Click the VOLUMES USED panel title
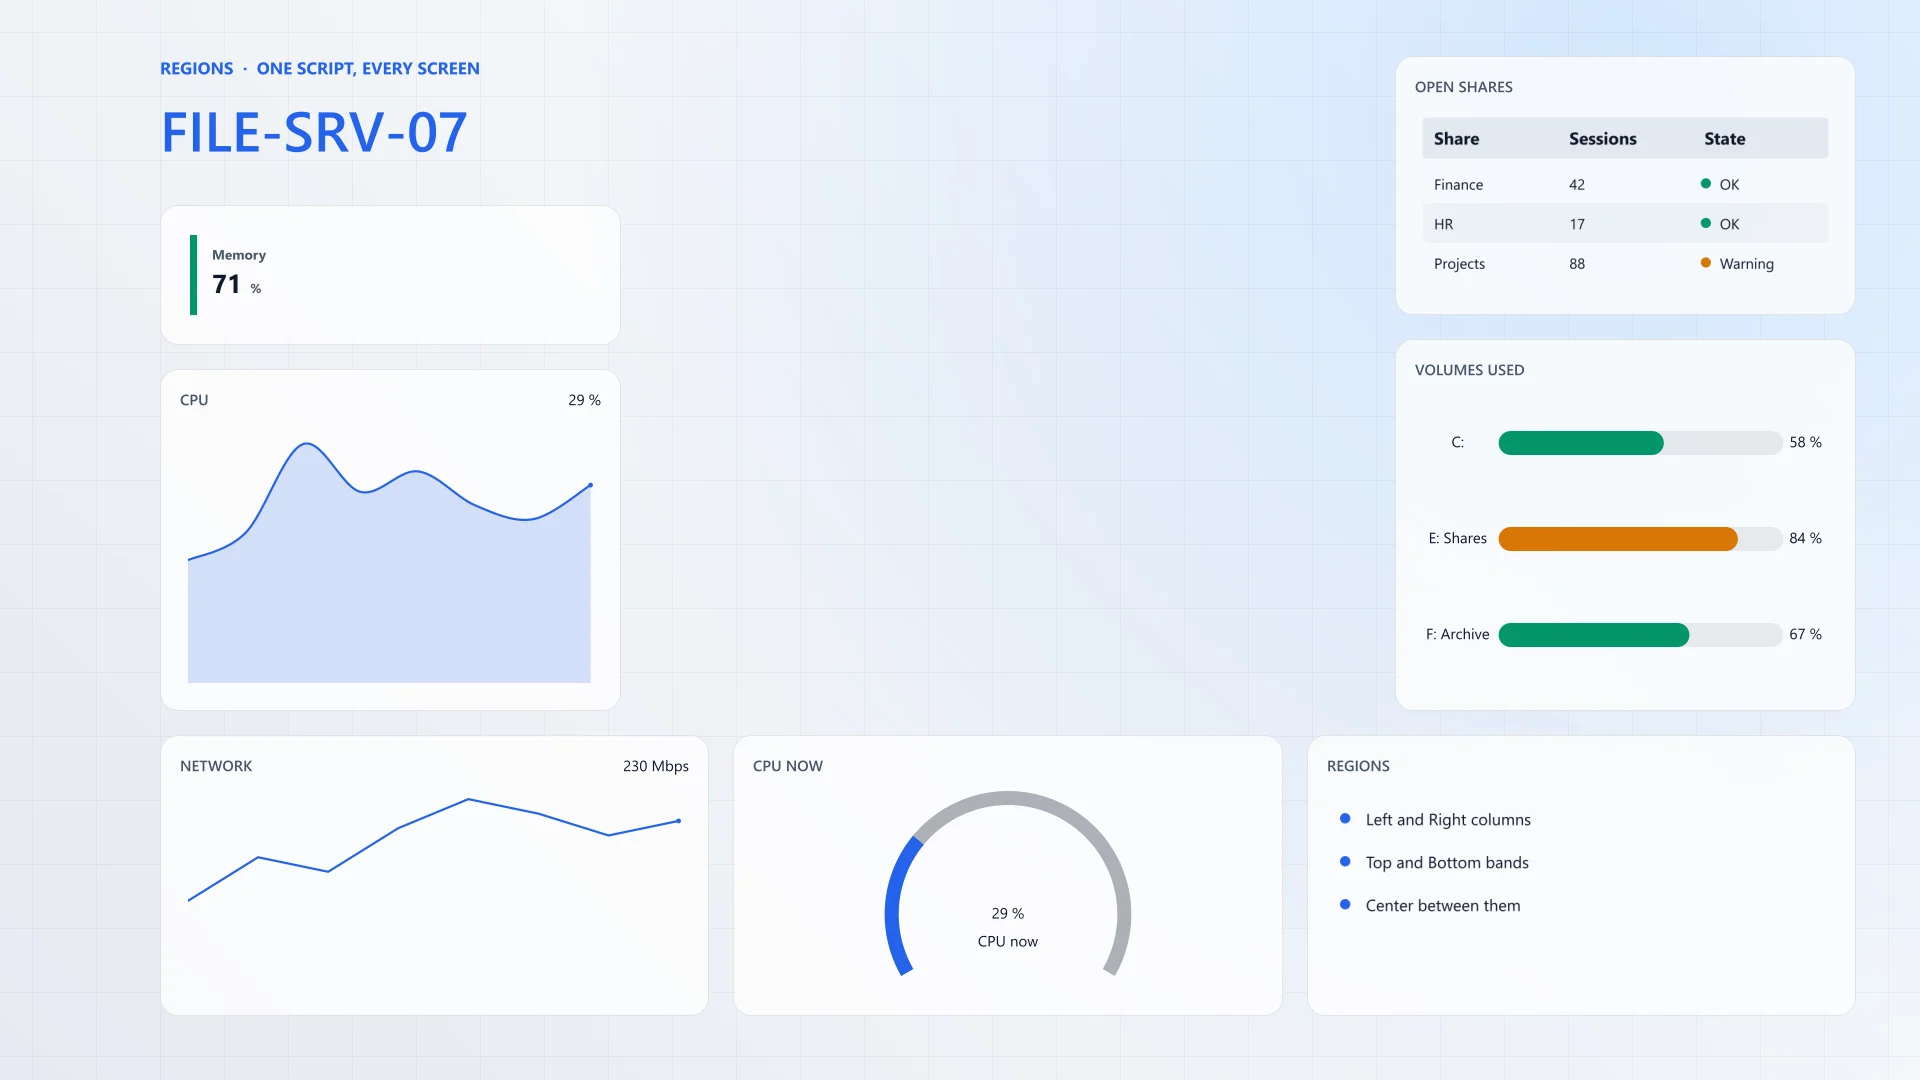This screenshot has height=1080, width=1920. pos(1469,370)
